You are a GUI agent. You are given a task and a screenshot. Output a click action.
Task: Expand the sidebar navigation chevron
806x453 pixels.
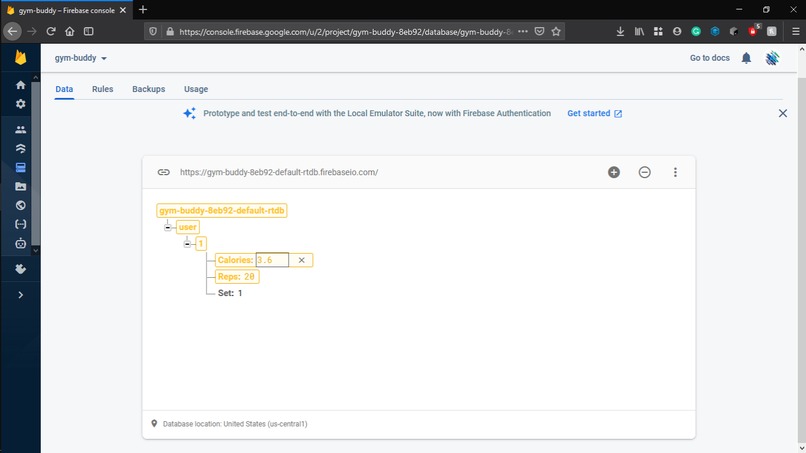tap(21, 295)
